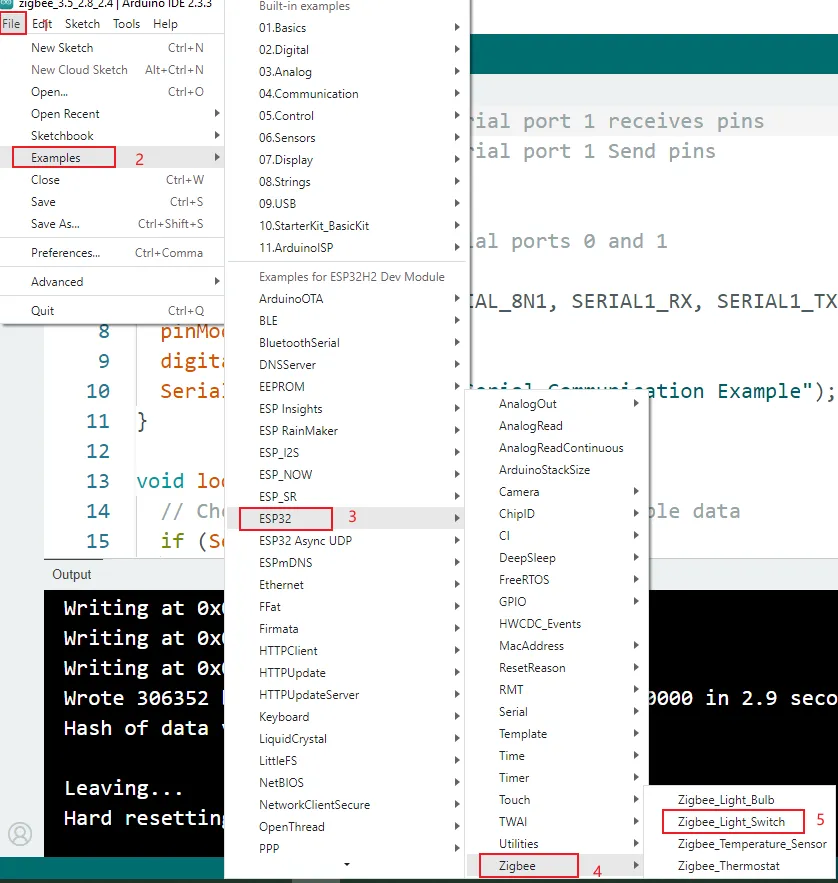Open the HWCDC_Events example

coord(556,623)
